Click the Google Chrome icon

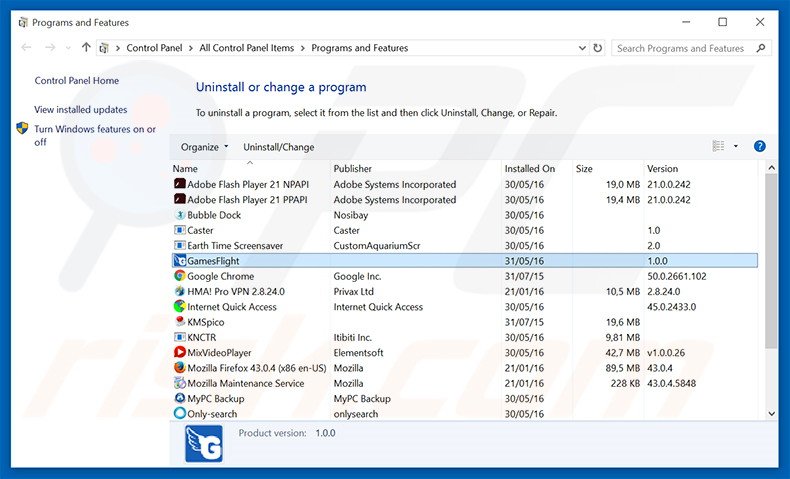coord(179,276)
